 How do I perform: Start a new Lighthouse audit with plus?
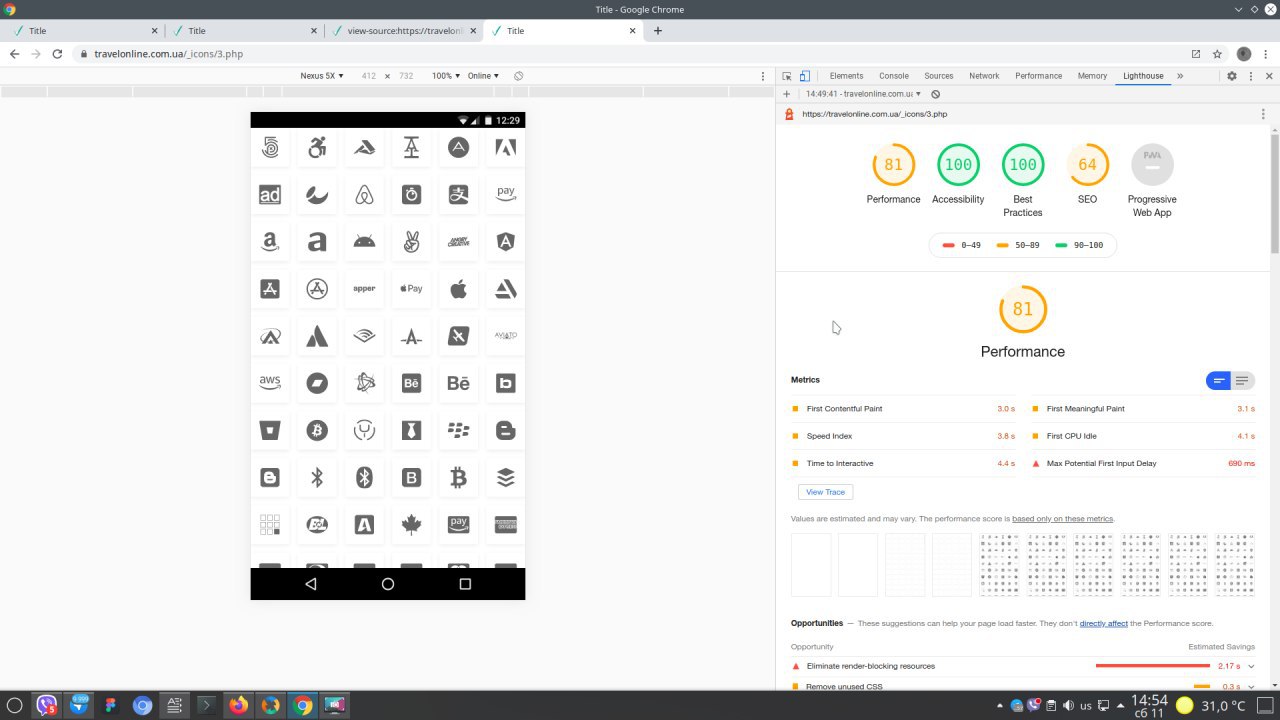click(x=786, y=94)
